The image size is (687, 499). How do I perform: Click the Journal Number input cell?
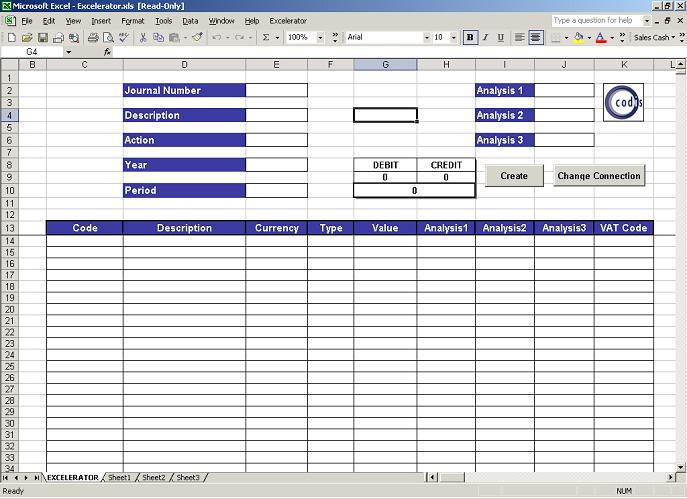pyautogui.click(x=276, y=90)
